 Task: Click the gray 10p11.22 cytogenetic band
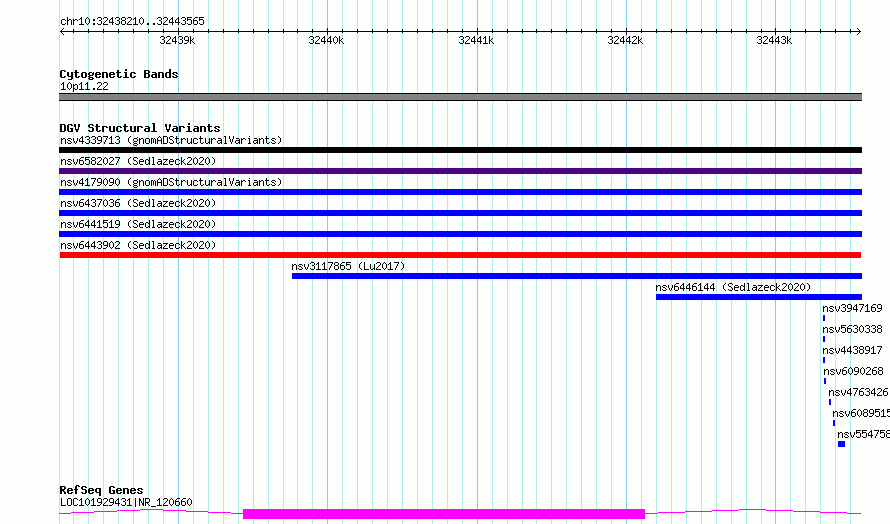point(460,97)
